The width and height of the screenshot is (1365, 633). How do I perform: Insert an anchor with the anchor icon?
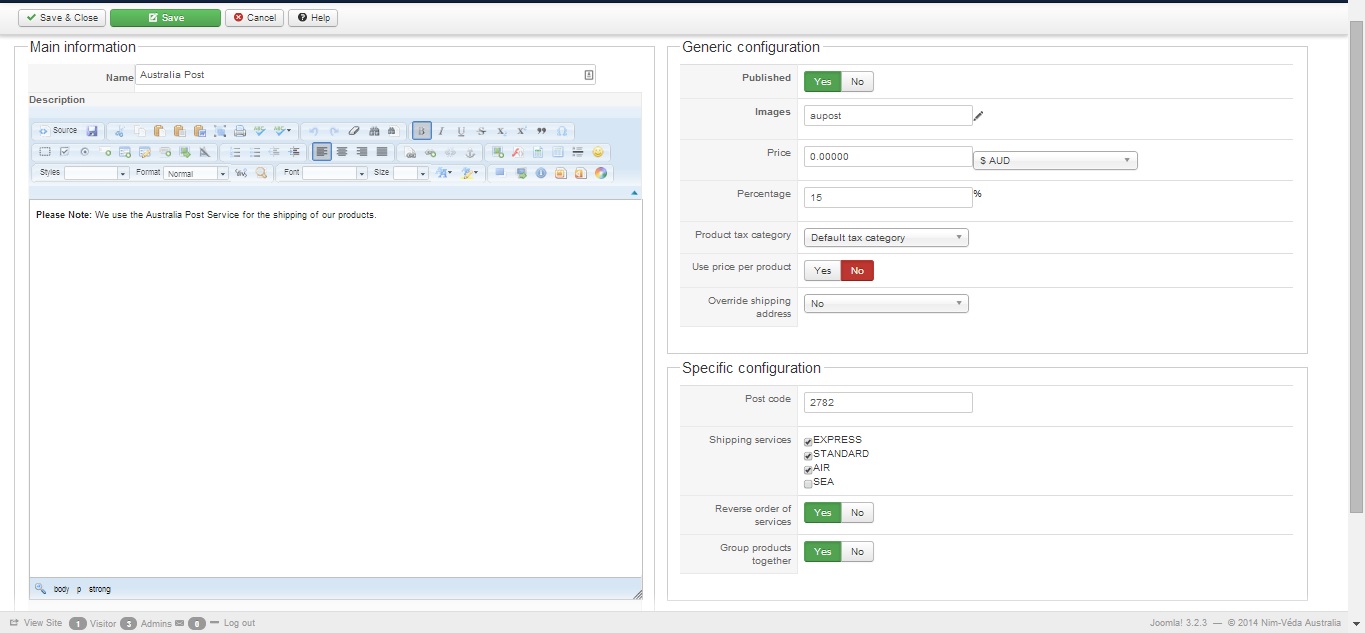(470, 153)
